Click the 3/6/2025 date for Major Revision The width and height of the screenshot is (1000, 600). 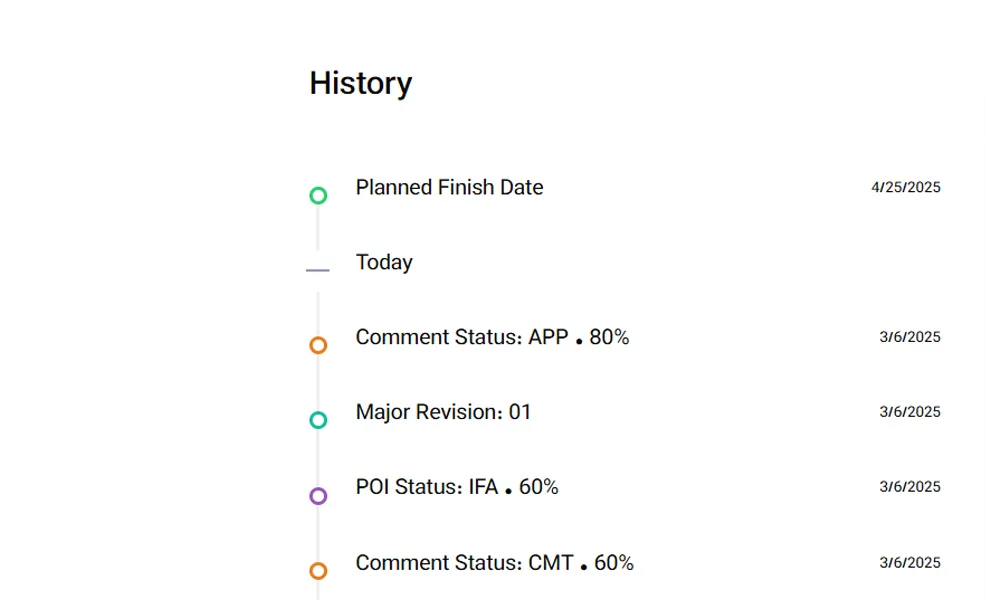909,412
